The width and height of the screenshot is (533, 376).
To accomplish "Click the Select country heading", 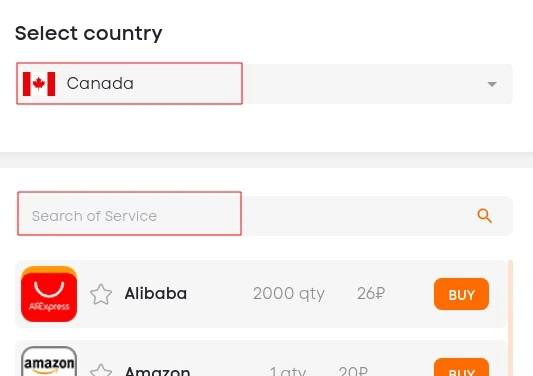I will [x=89, y=33].
